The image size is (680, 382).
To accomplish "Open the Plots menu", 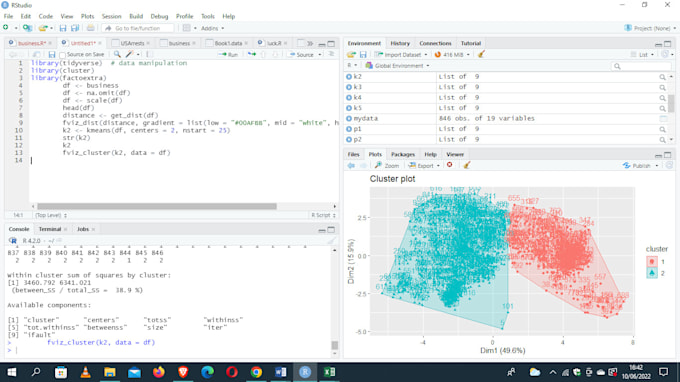I will 87,16.
